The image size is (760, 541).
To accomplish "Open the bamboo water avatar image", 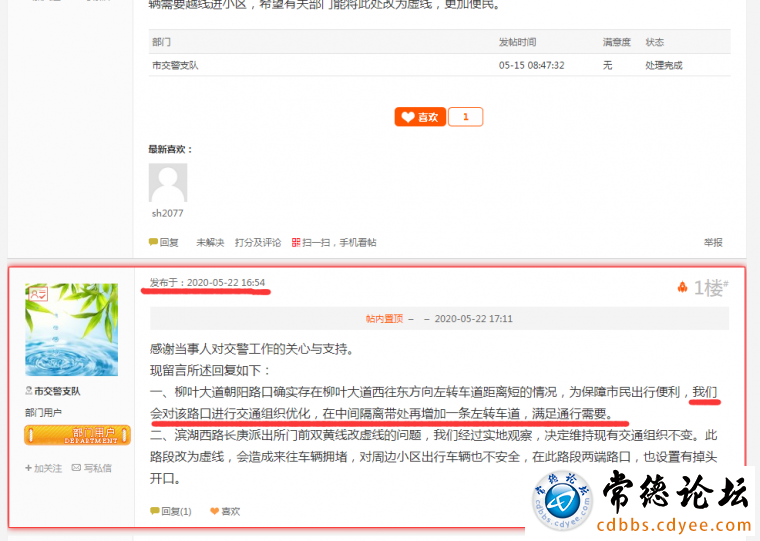I will (71, 330).
